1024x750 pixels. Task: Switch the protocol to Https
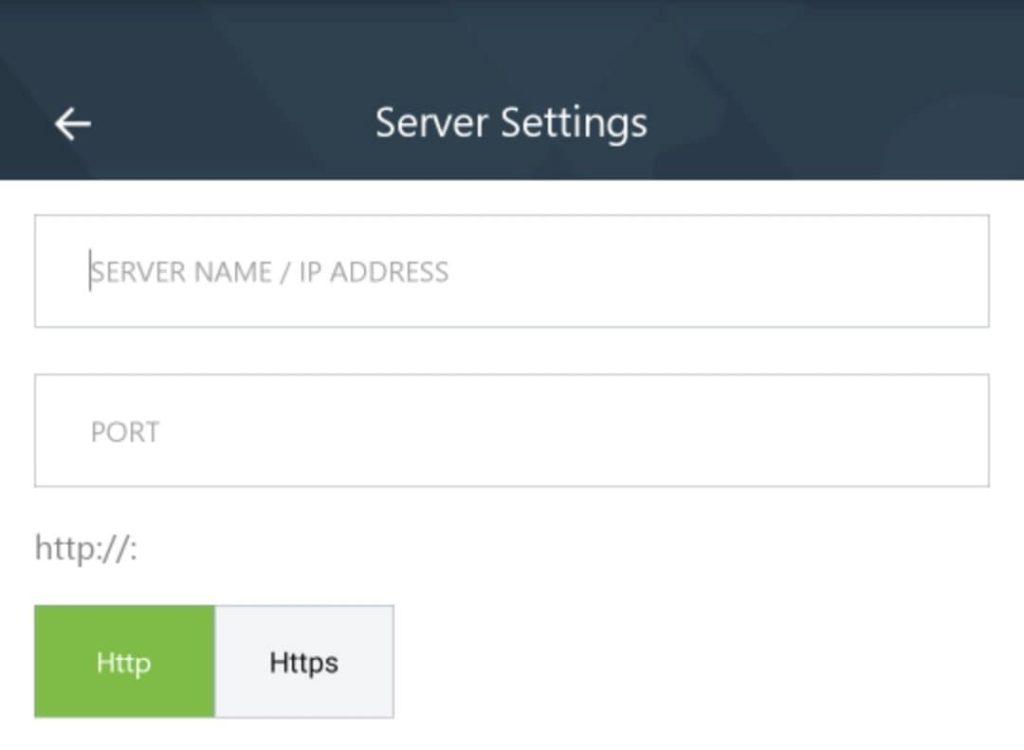pos(304,662)
